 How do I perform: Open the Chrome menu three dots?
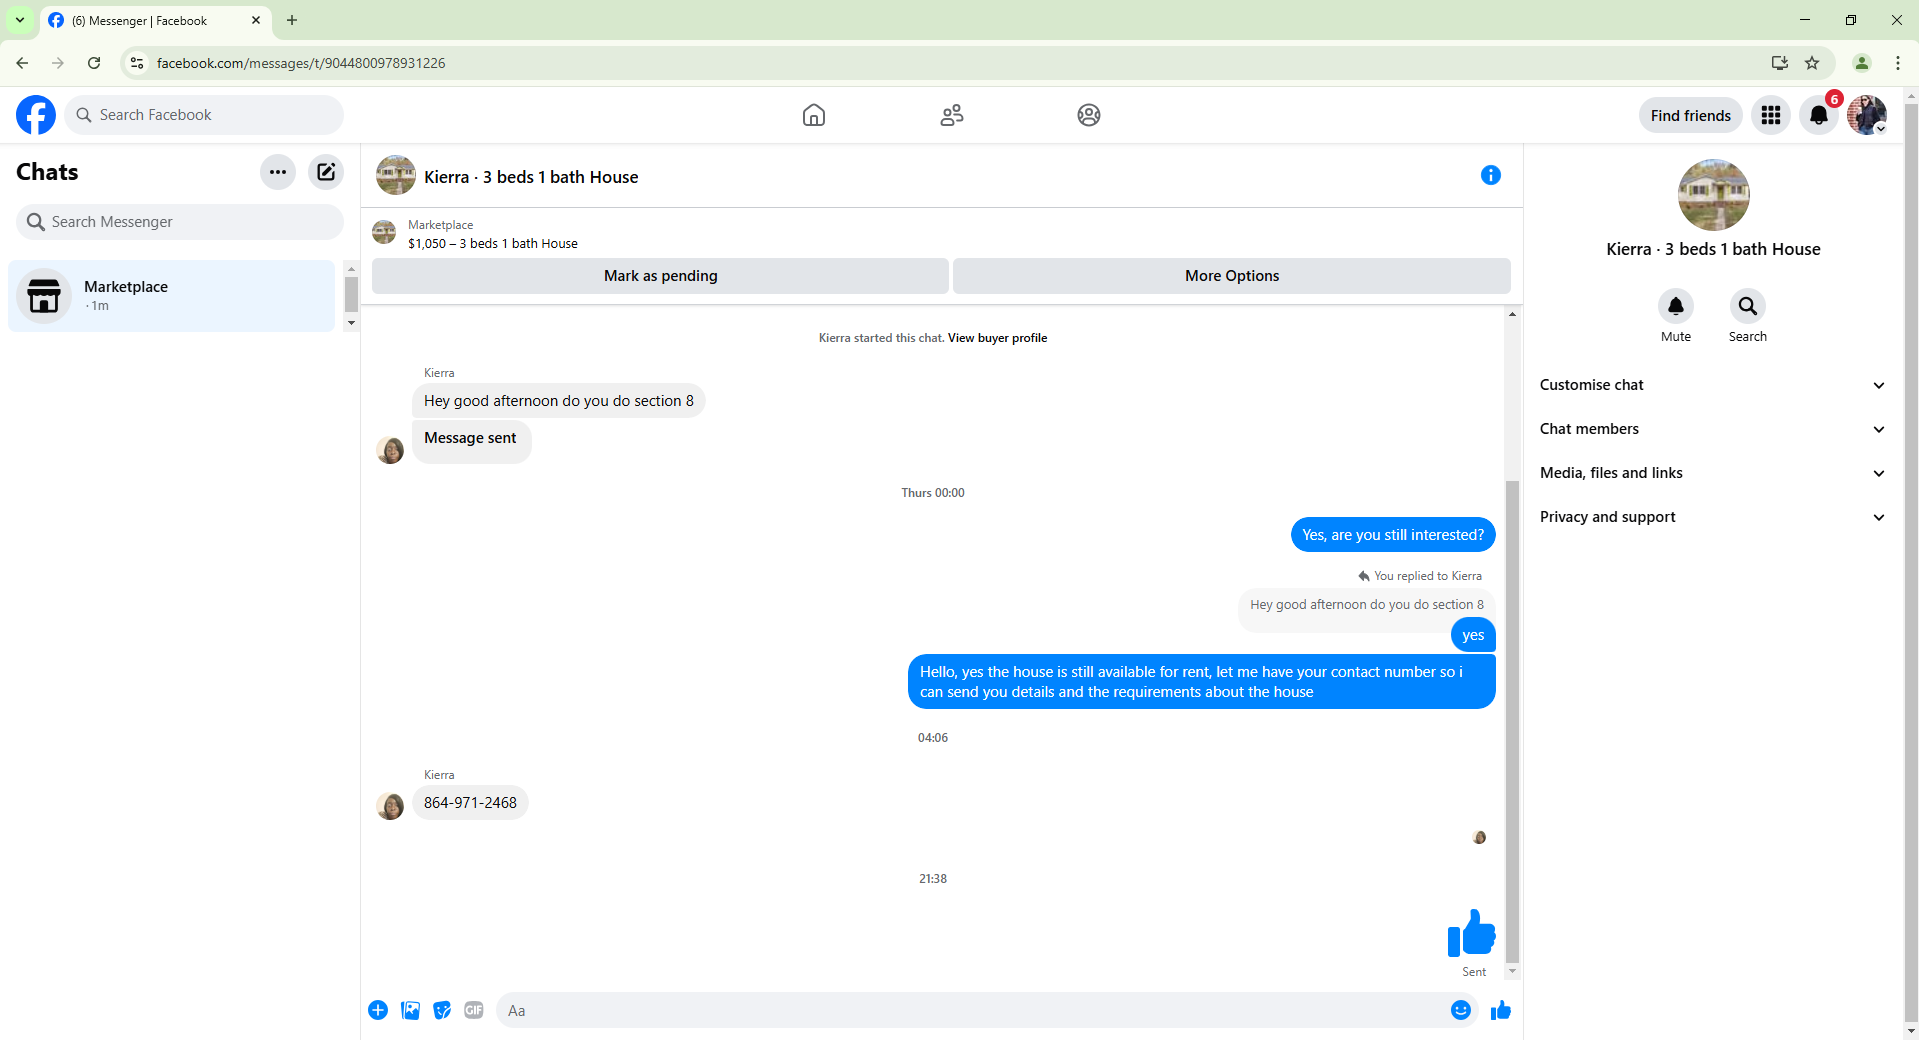(x=1898, y=63)
